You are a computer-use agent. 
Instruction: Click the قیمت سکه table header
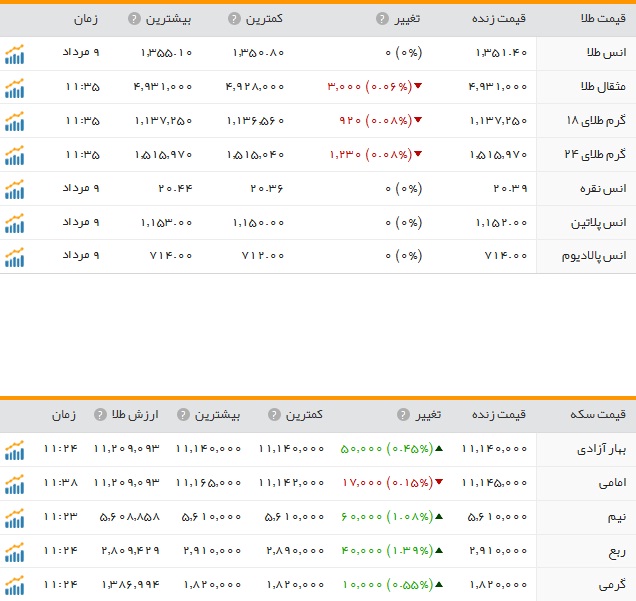[x=598, y=415]
